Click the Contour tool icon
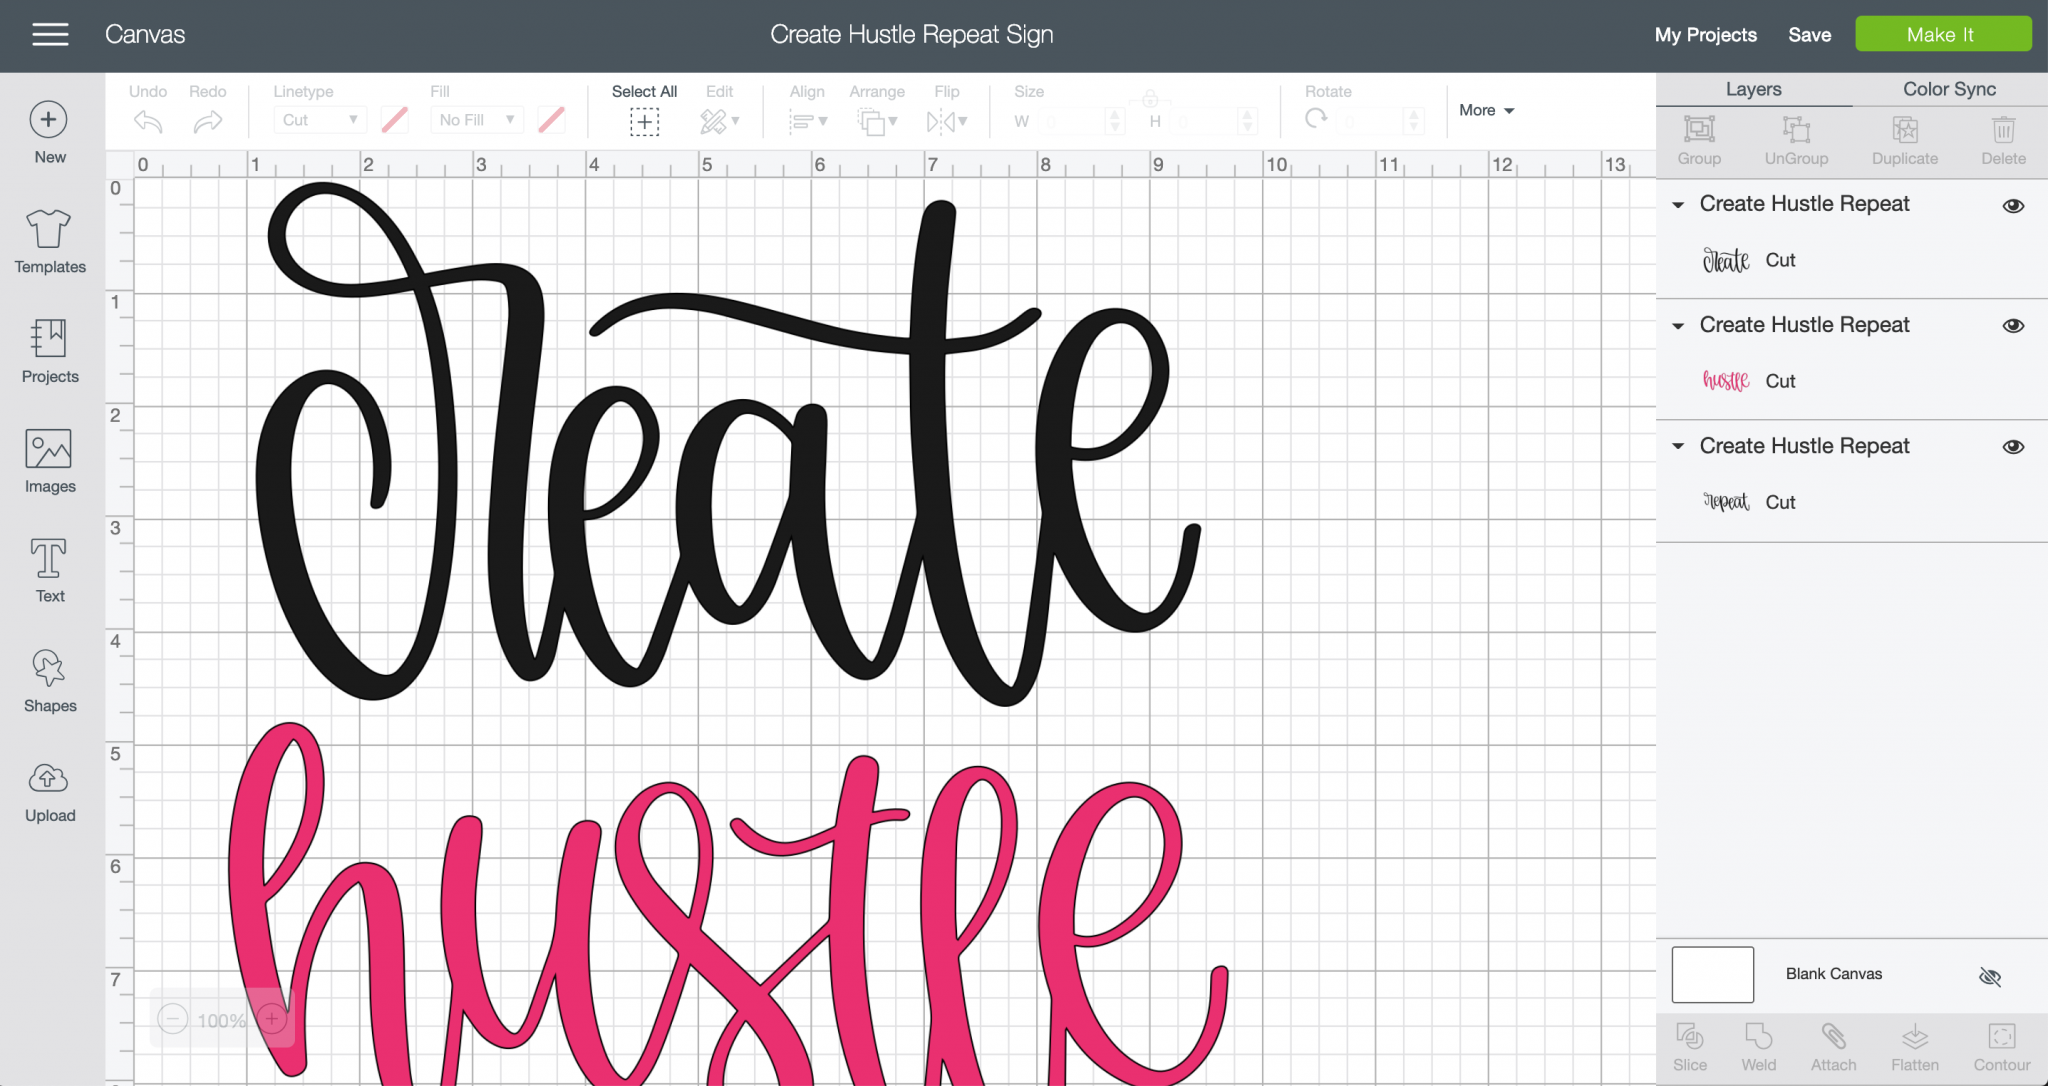The image size is (2048, 1086). coord(2001,1037)
